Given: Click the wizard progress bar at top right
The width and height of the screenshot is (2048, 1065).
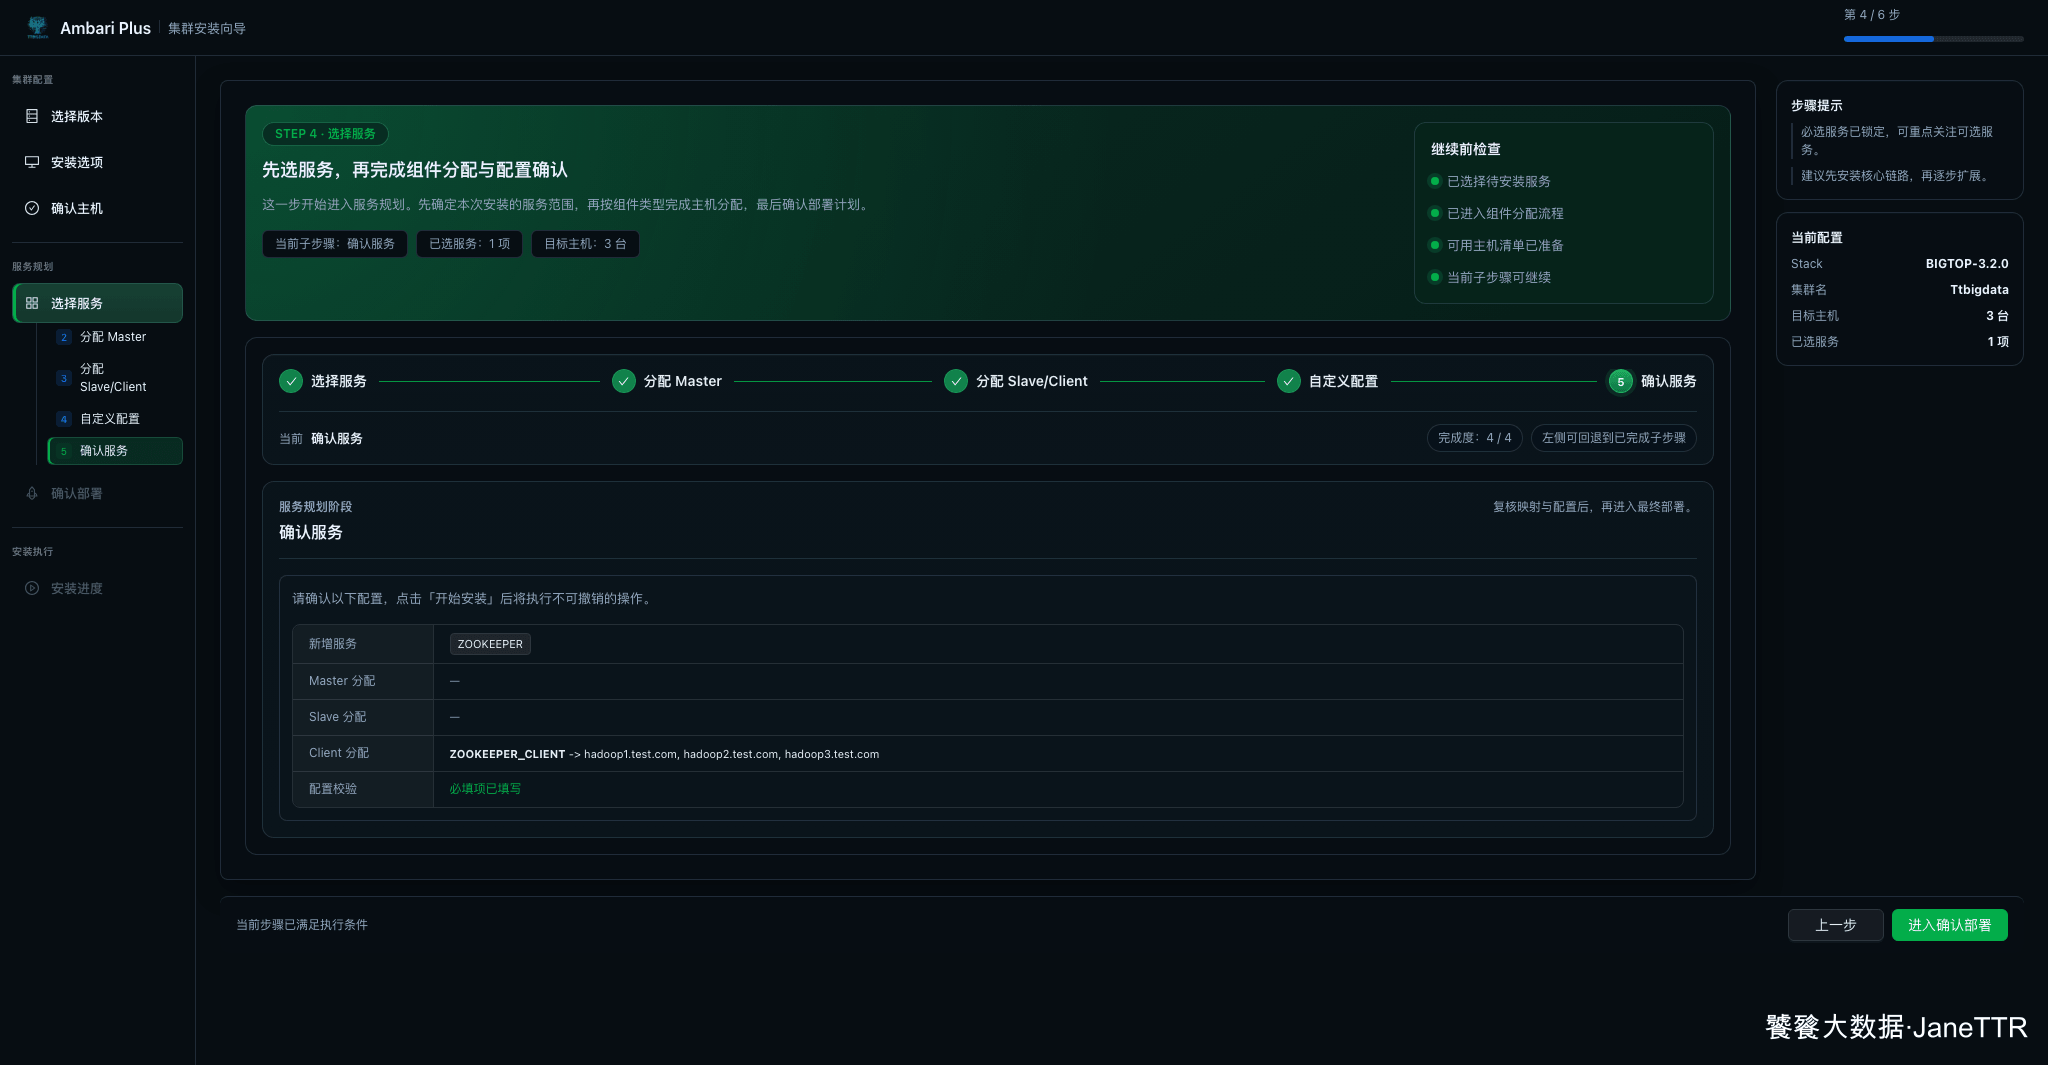Looking at the screenshot, I should pos(1934,39).
